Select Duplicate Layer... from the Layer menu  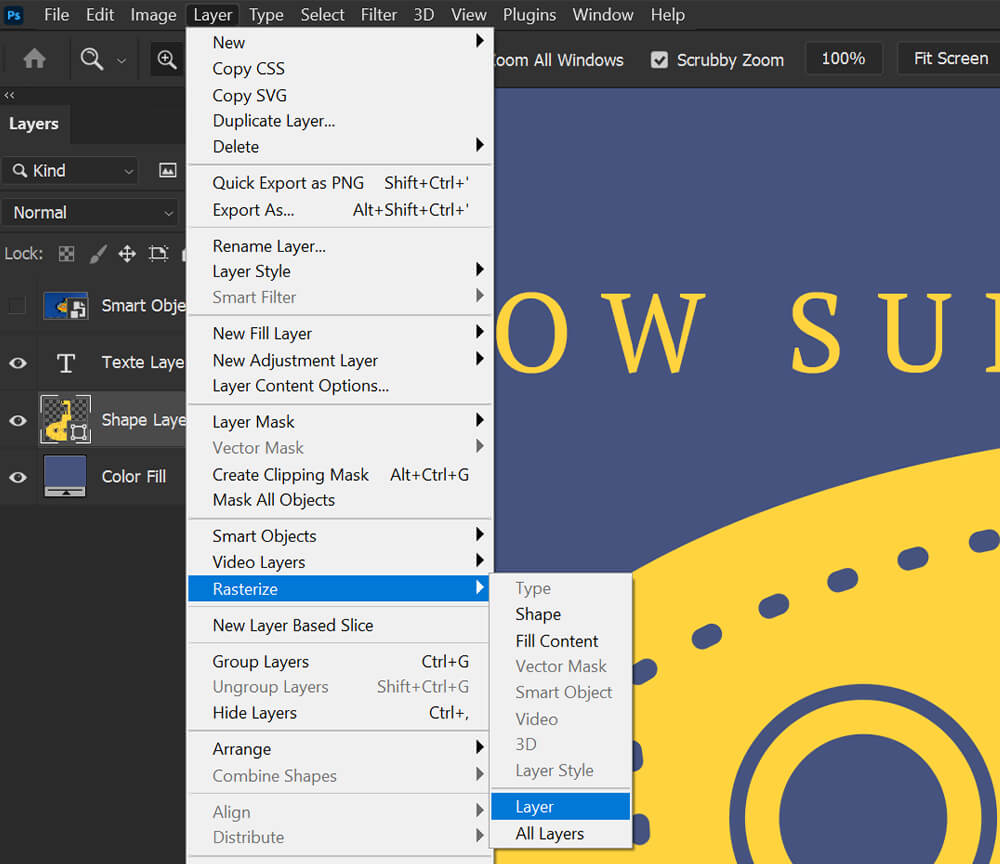click(273, 121)
